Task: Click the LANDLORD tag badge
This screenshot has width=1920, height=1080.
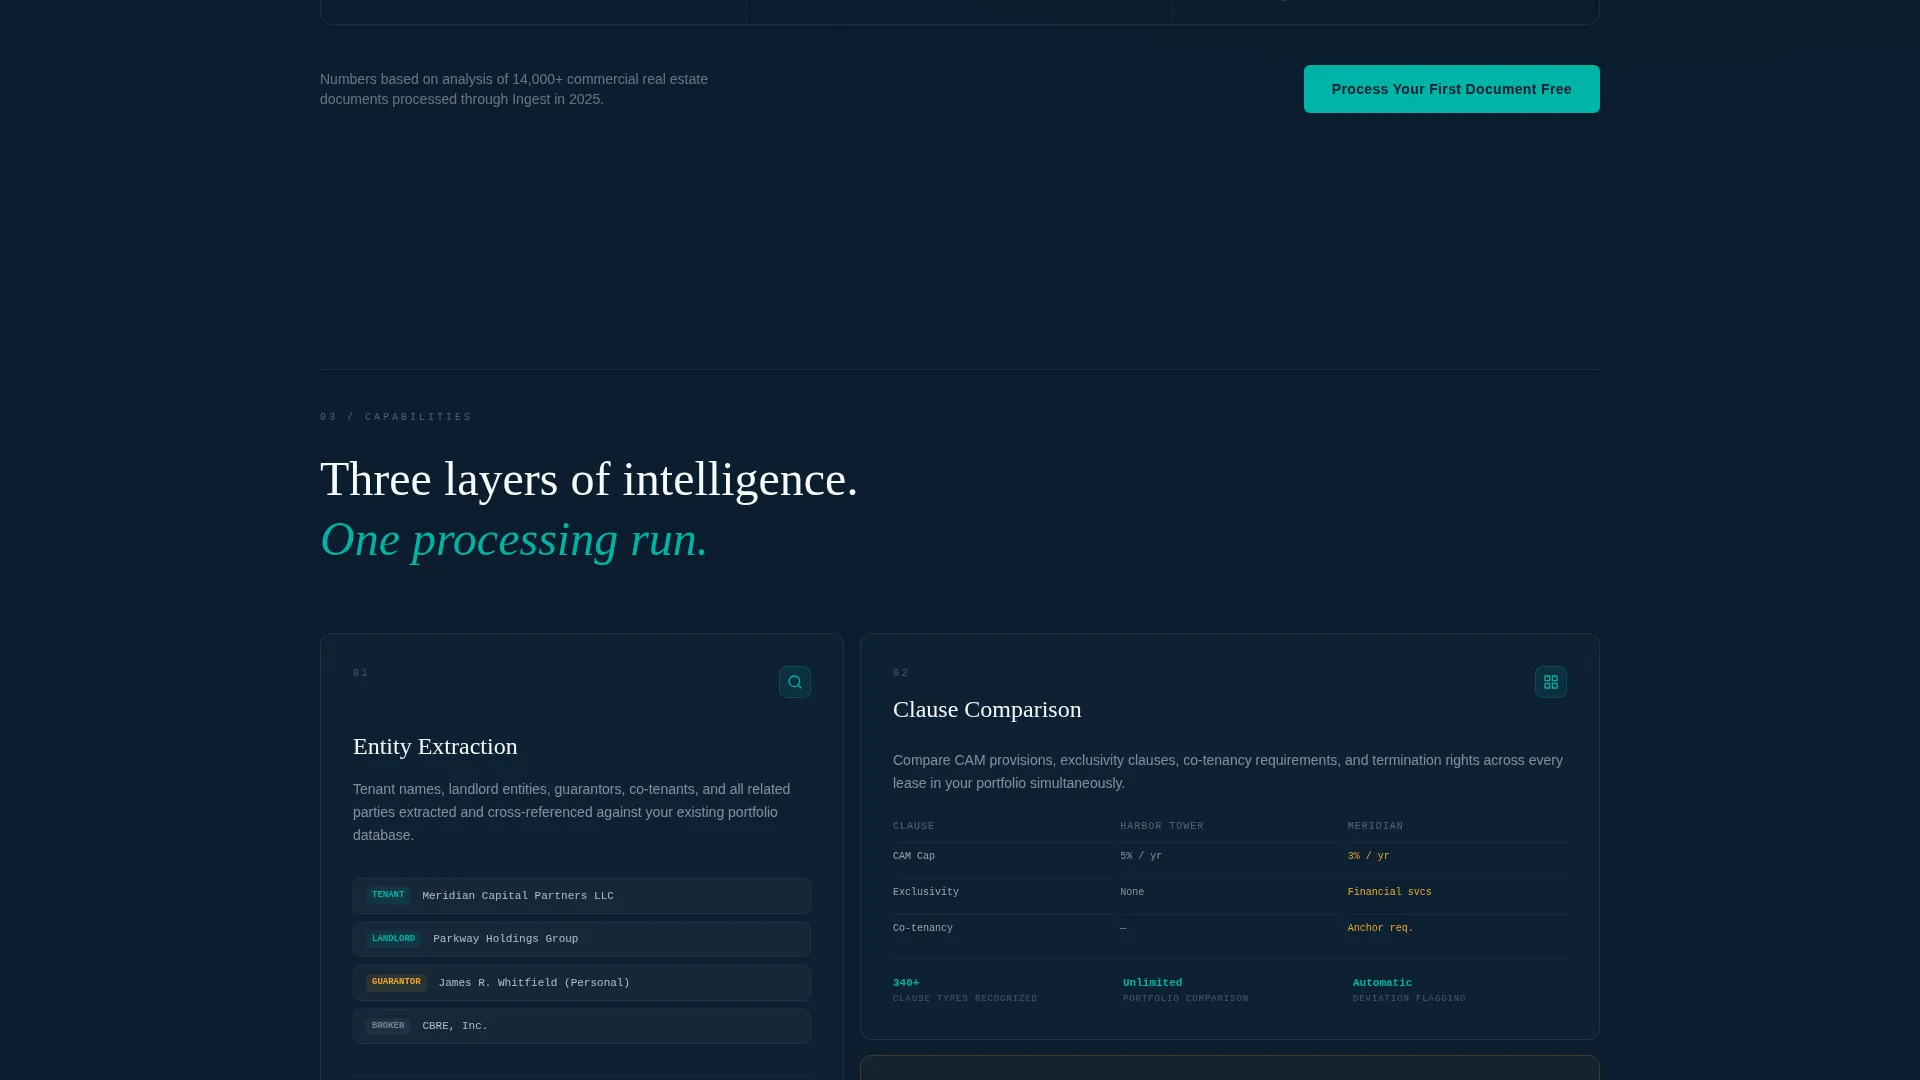Action: 393,939
